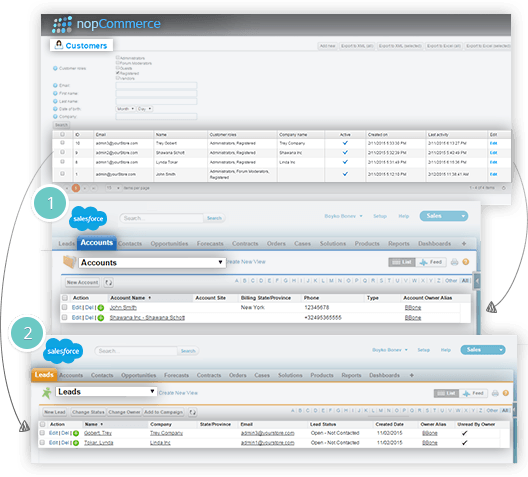The height and width of the screenshot is (477, 528).
Task: Click the Accounts folder icon
Action: coord(70,262)
